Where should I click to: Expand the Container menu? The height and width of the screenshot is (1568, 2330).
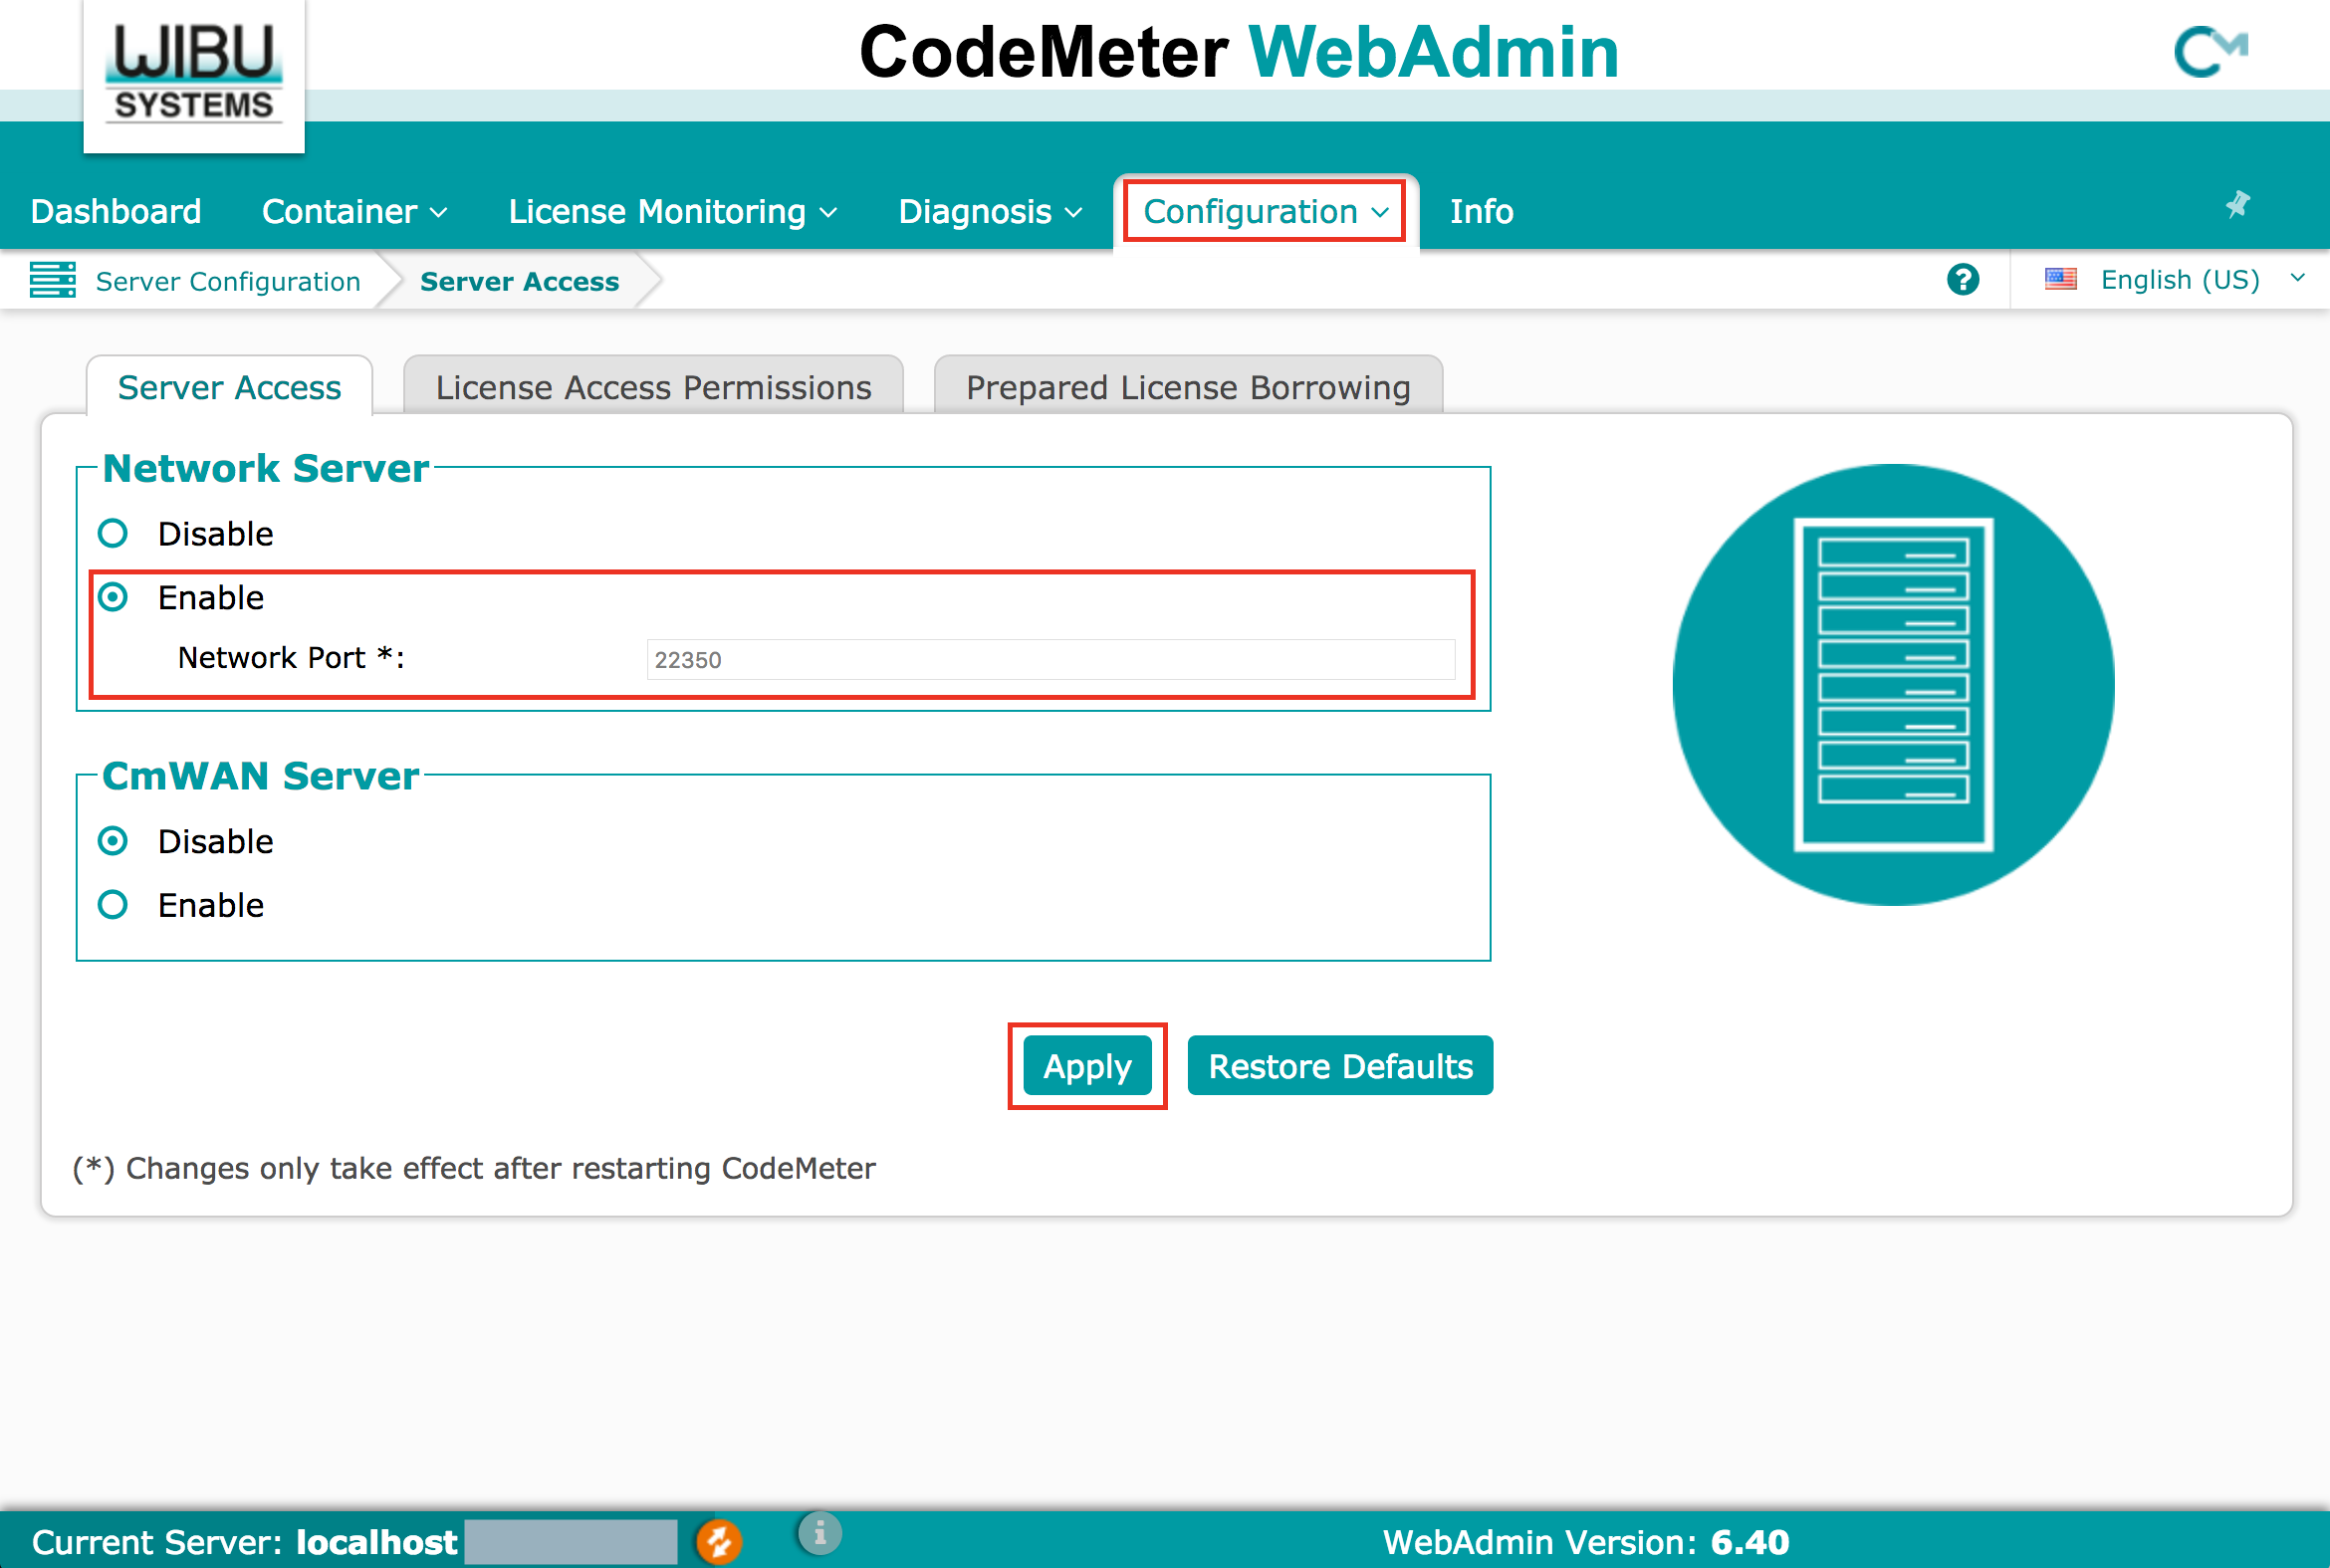[x=354, y=211]
